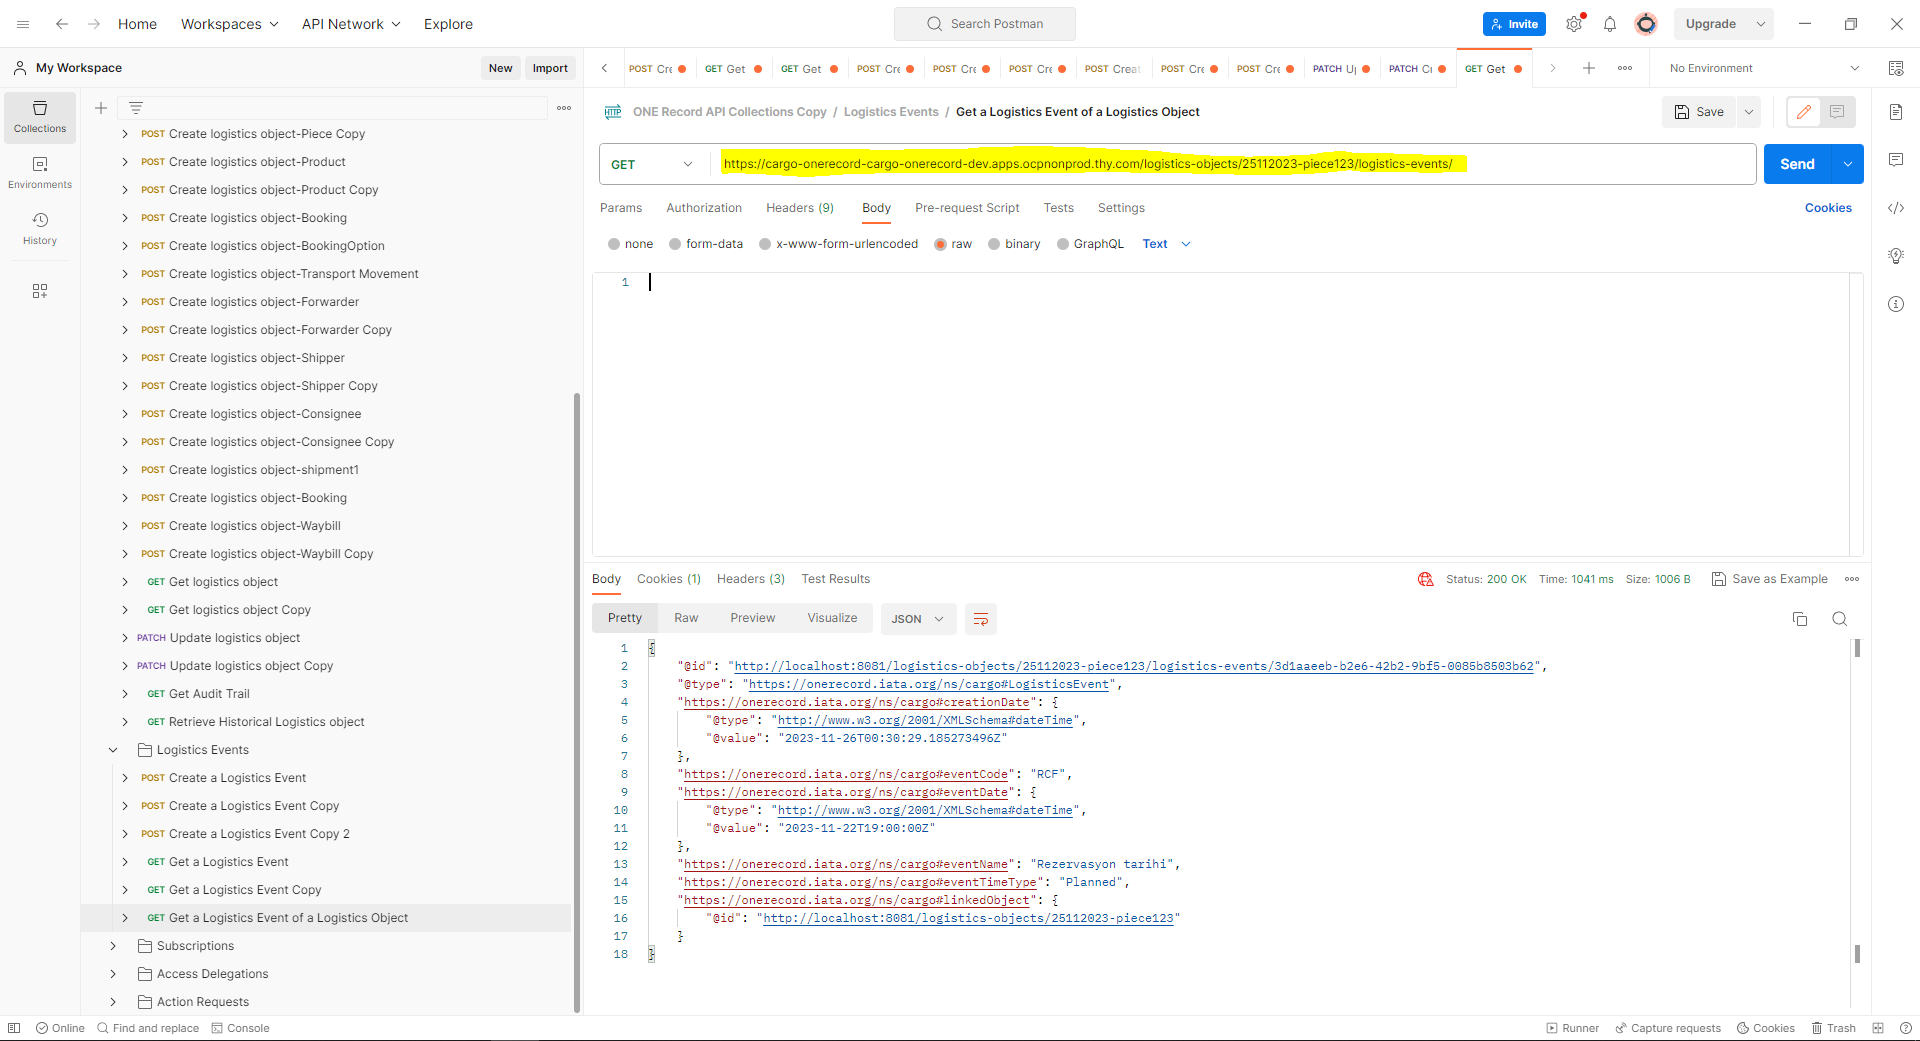Viewport: 1920px width, 1041px height.
Task: Click the blue Send button
Action: [x=1797, y=164]
